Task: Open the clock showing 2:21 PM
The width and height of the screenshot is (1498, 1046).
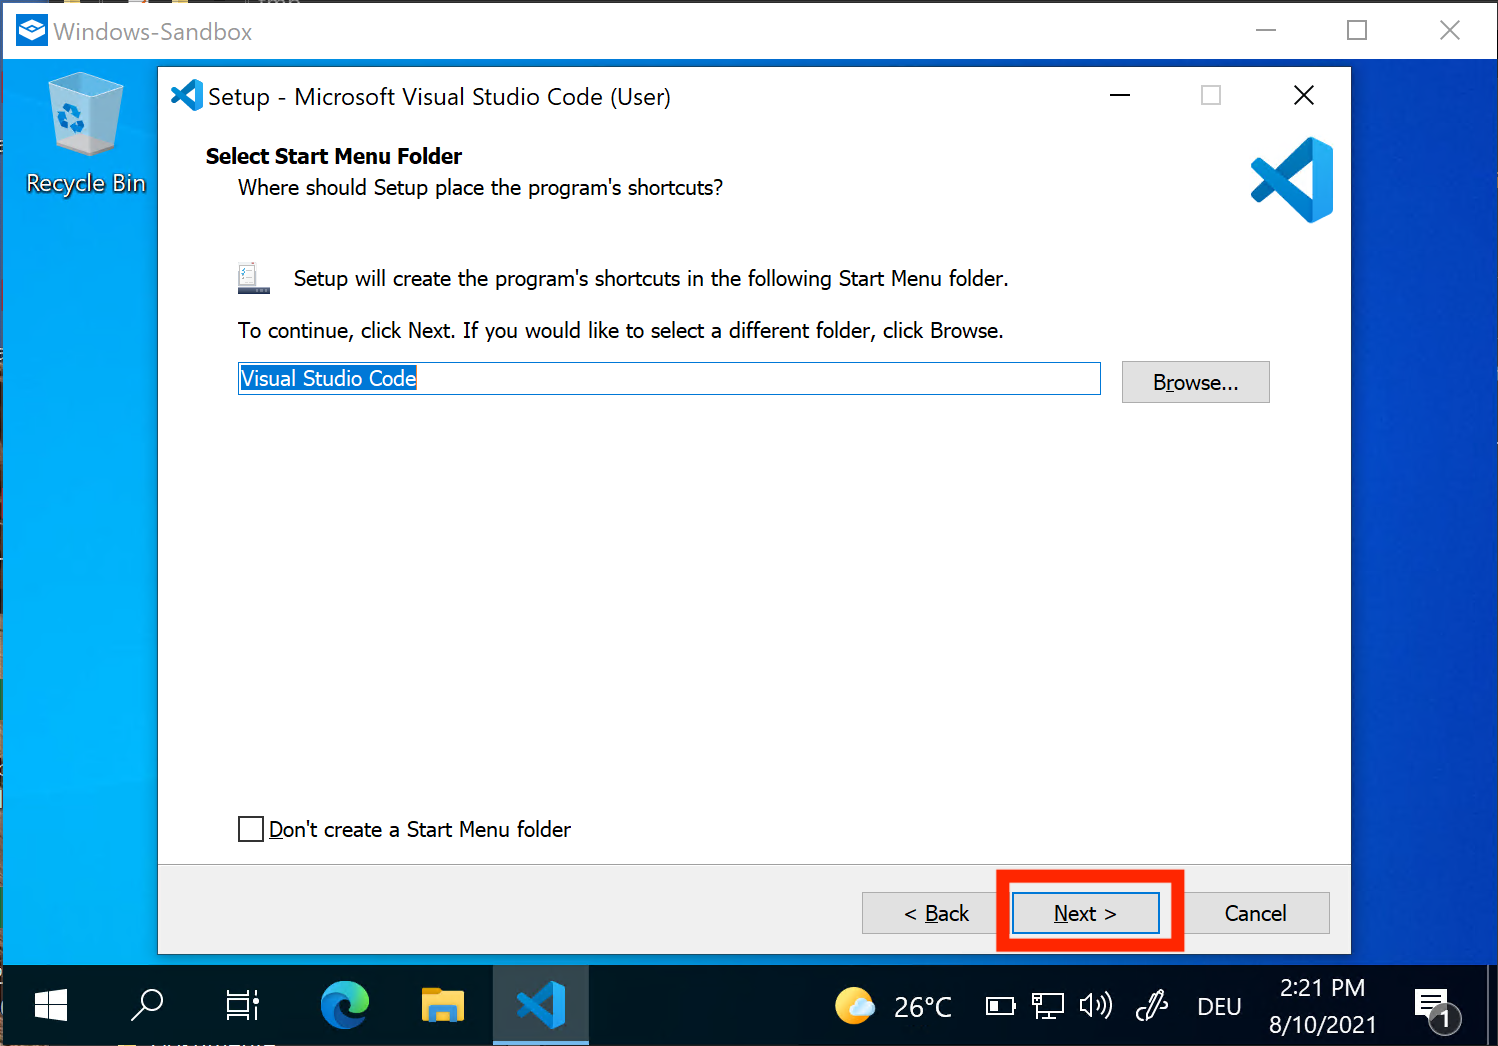Action: (1322, 1006)
